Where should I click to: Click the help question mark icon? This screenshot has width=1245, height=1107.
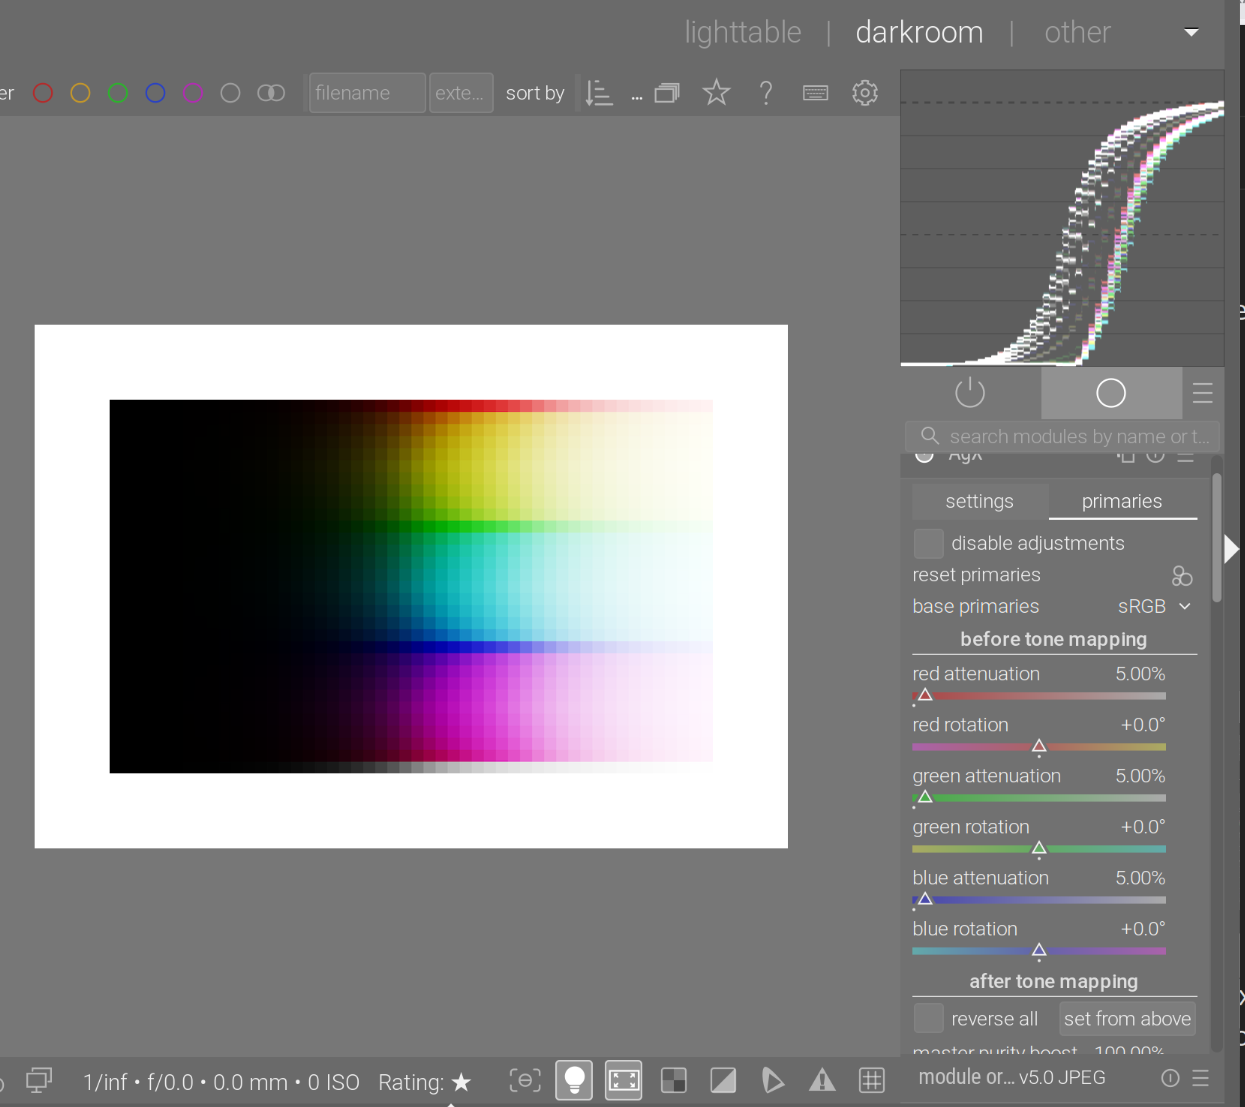click(x=766, y=93)
